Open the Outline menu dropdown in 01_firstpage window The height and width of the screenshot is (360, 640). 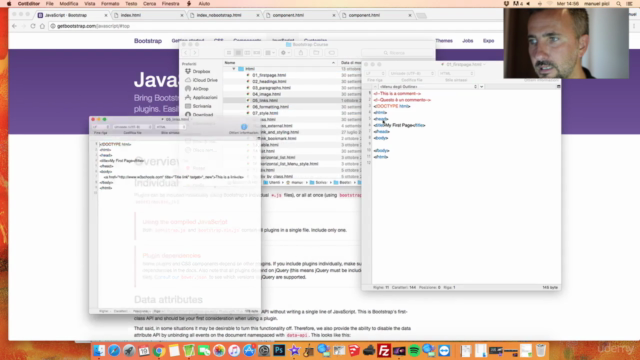click(428, 87)
